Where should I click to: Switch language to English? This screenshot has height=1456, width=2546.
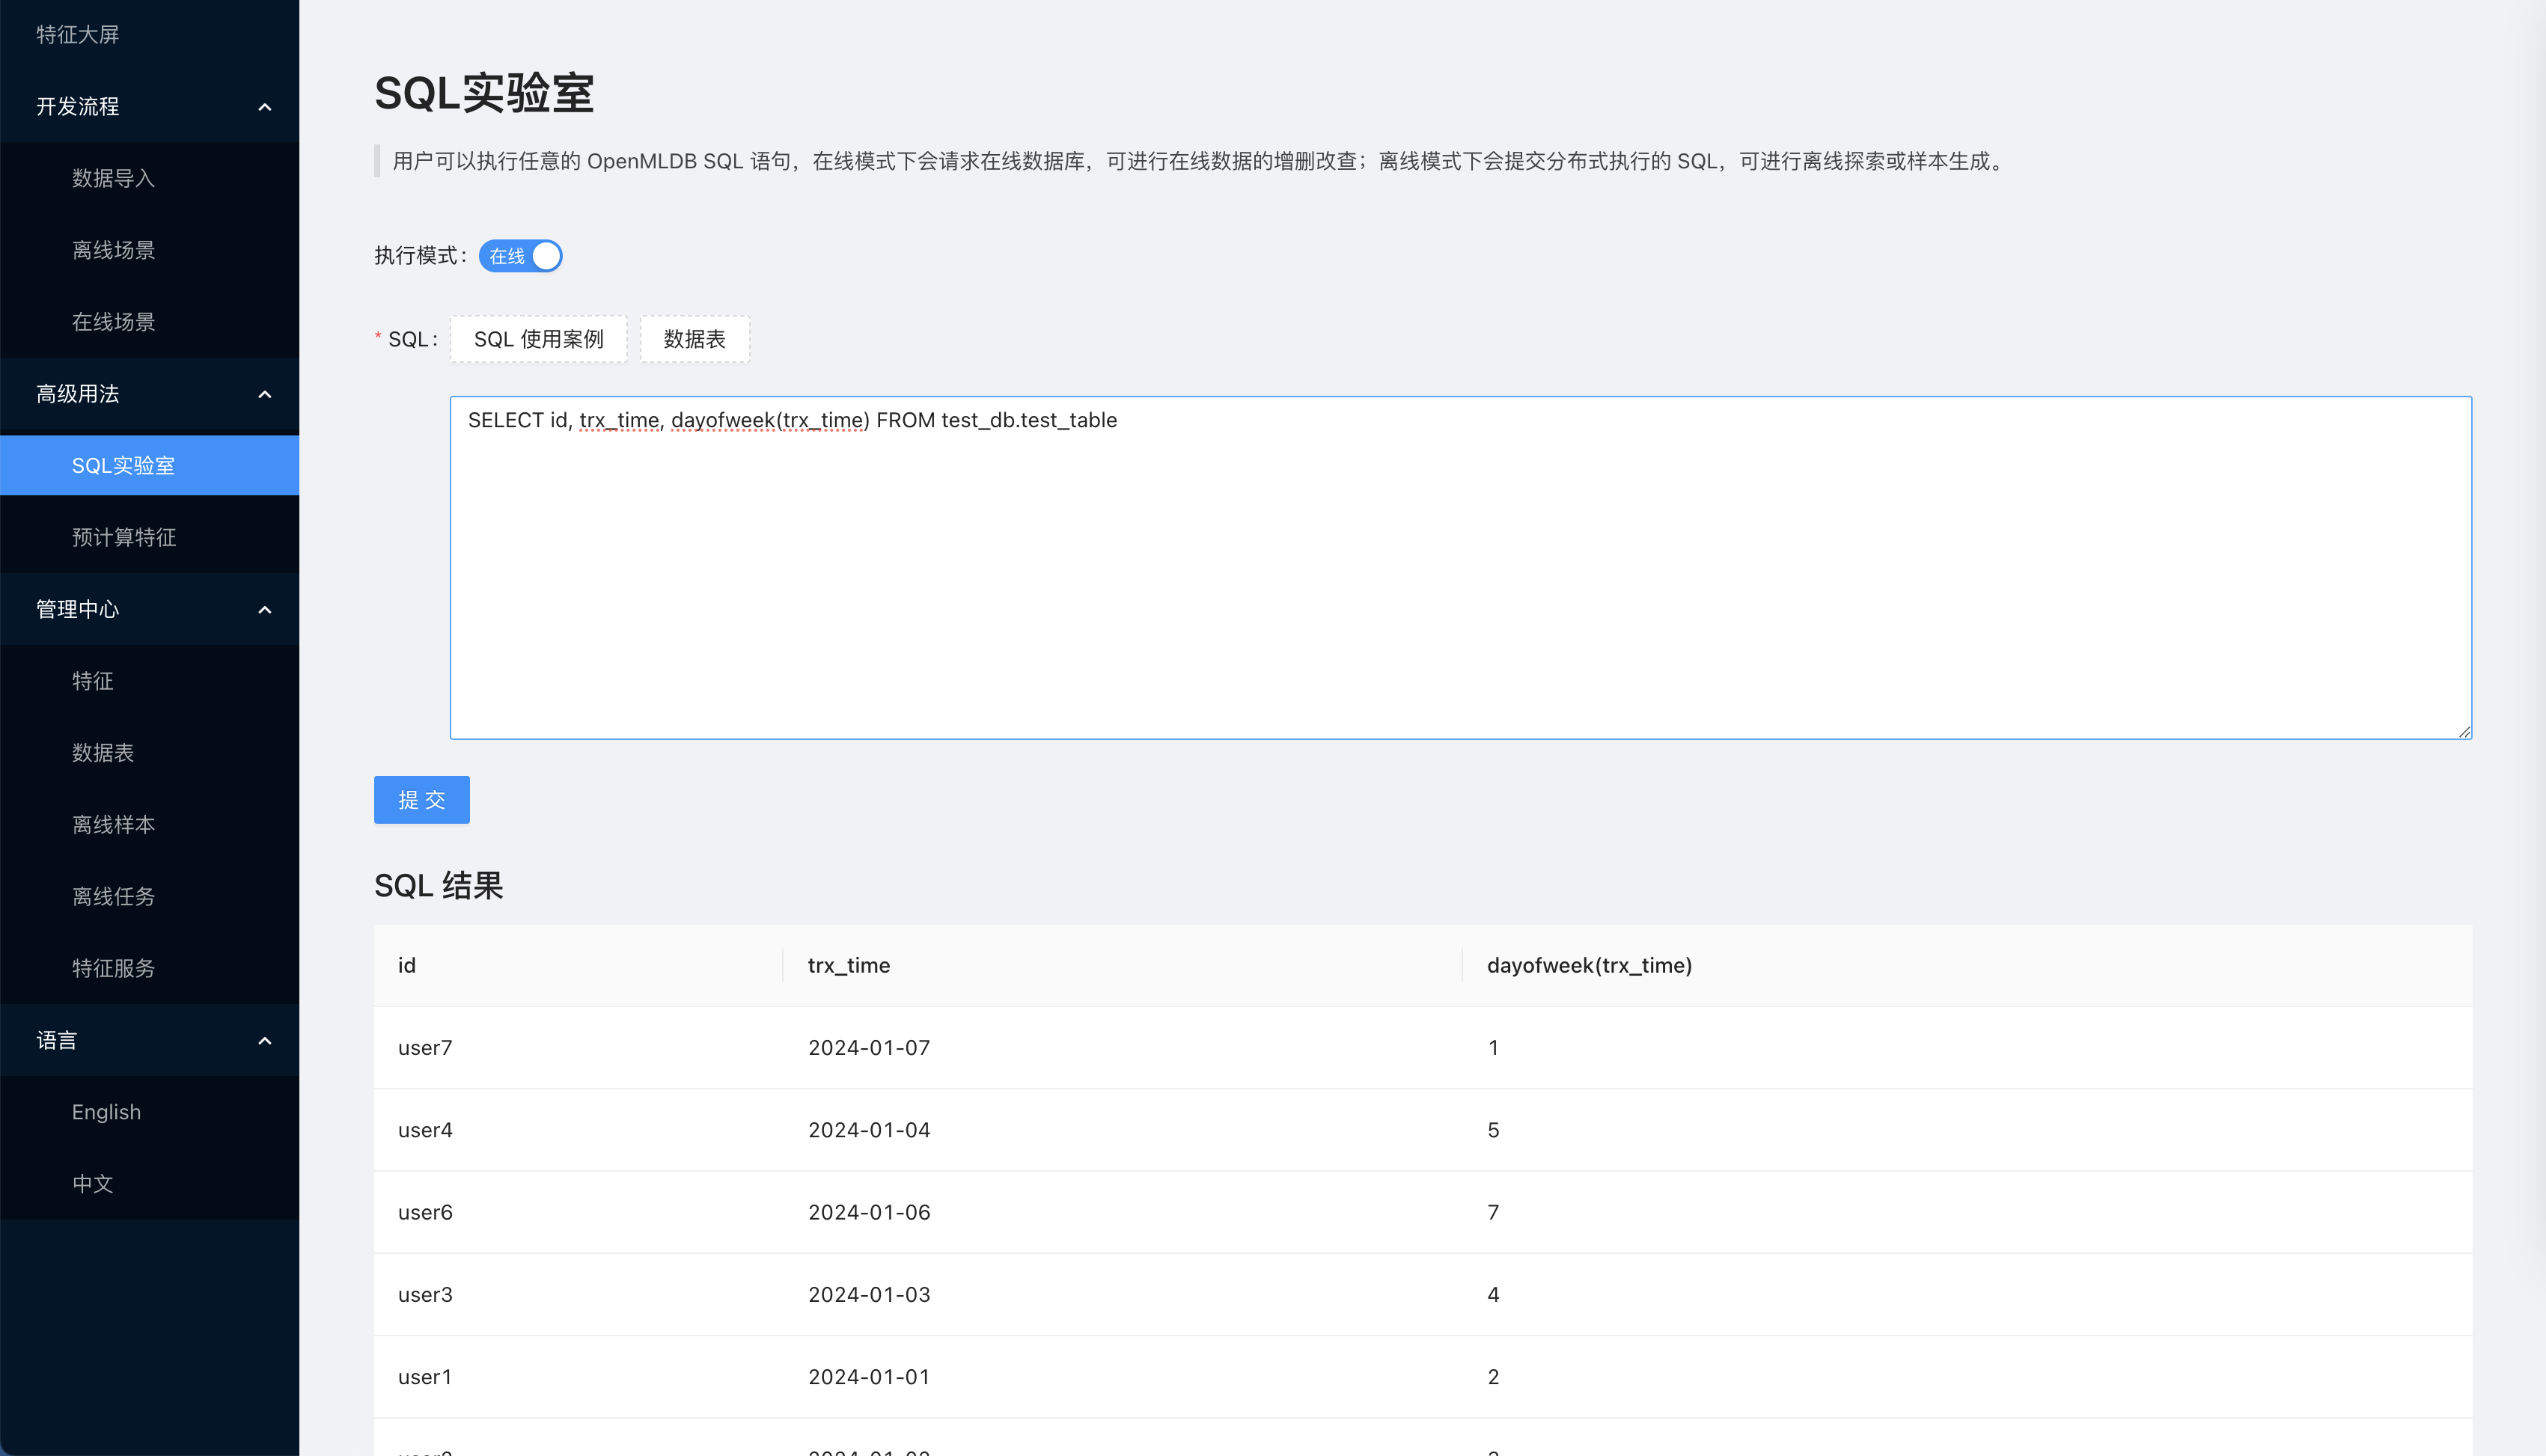(150, 1112)
